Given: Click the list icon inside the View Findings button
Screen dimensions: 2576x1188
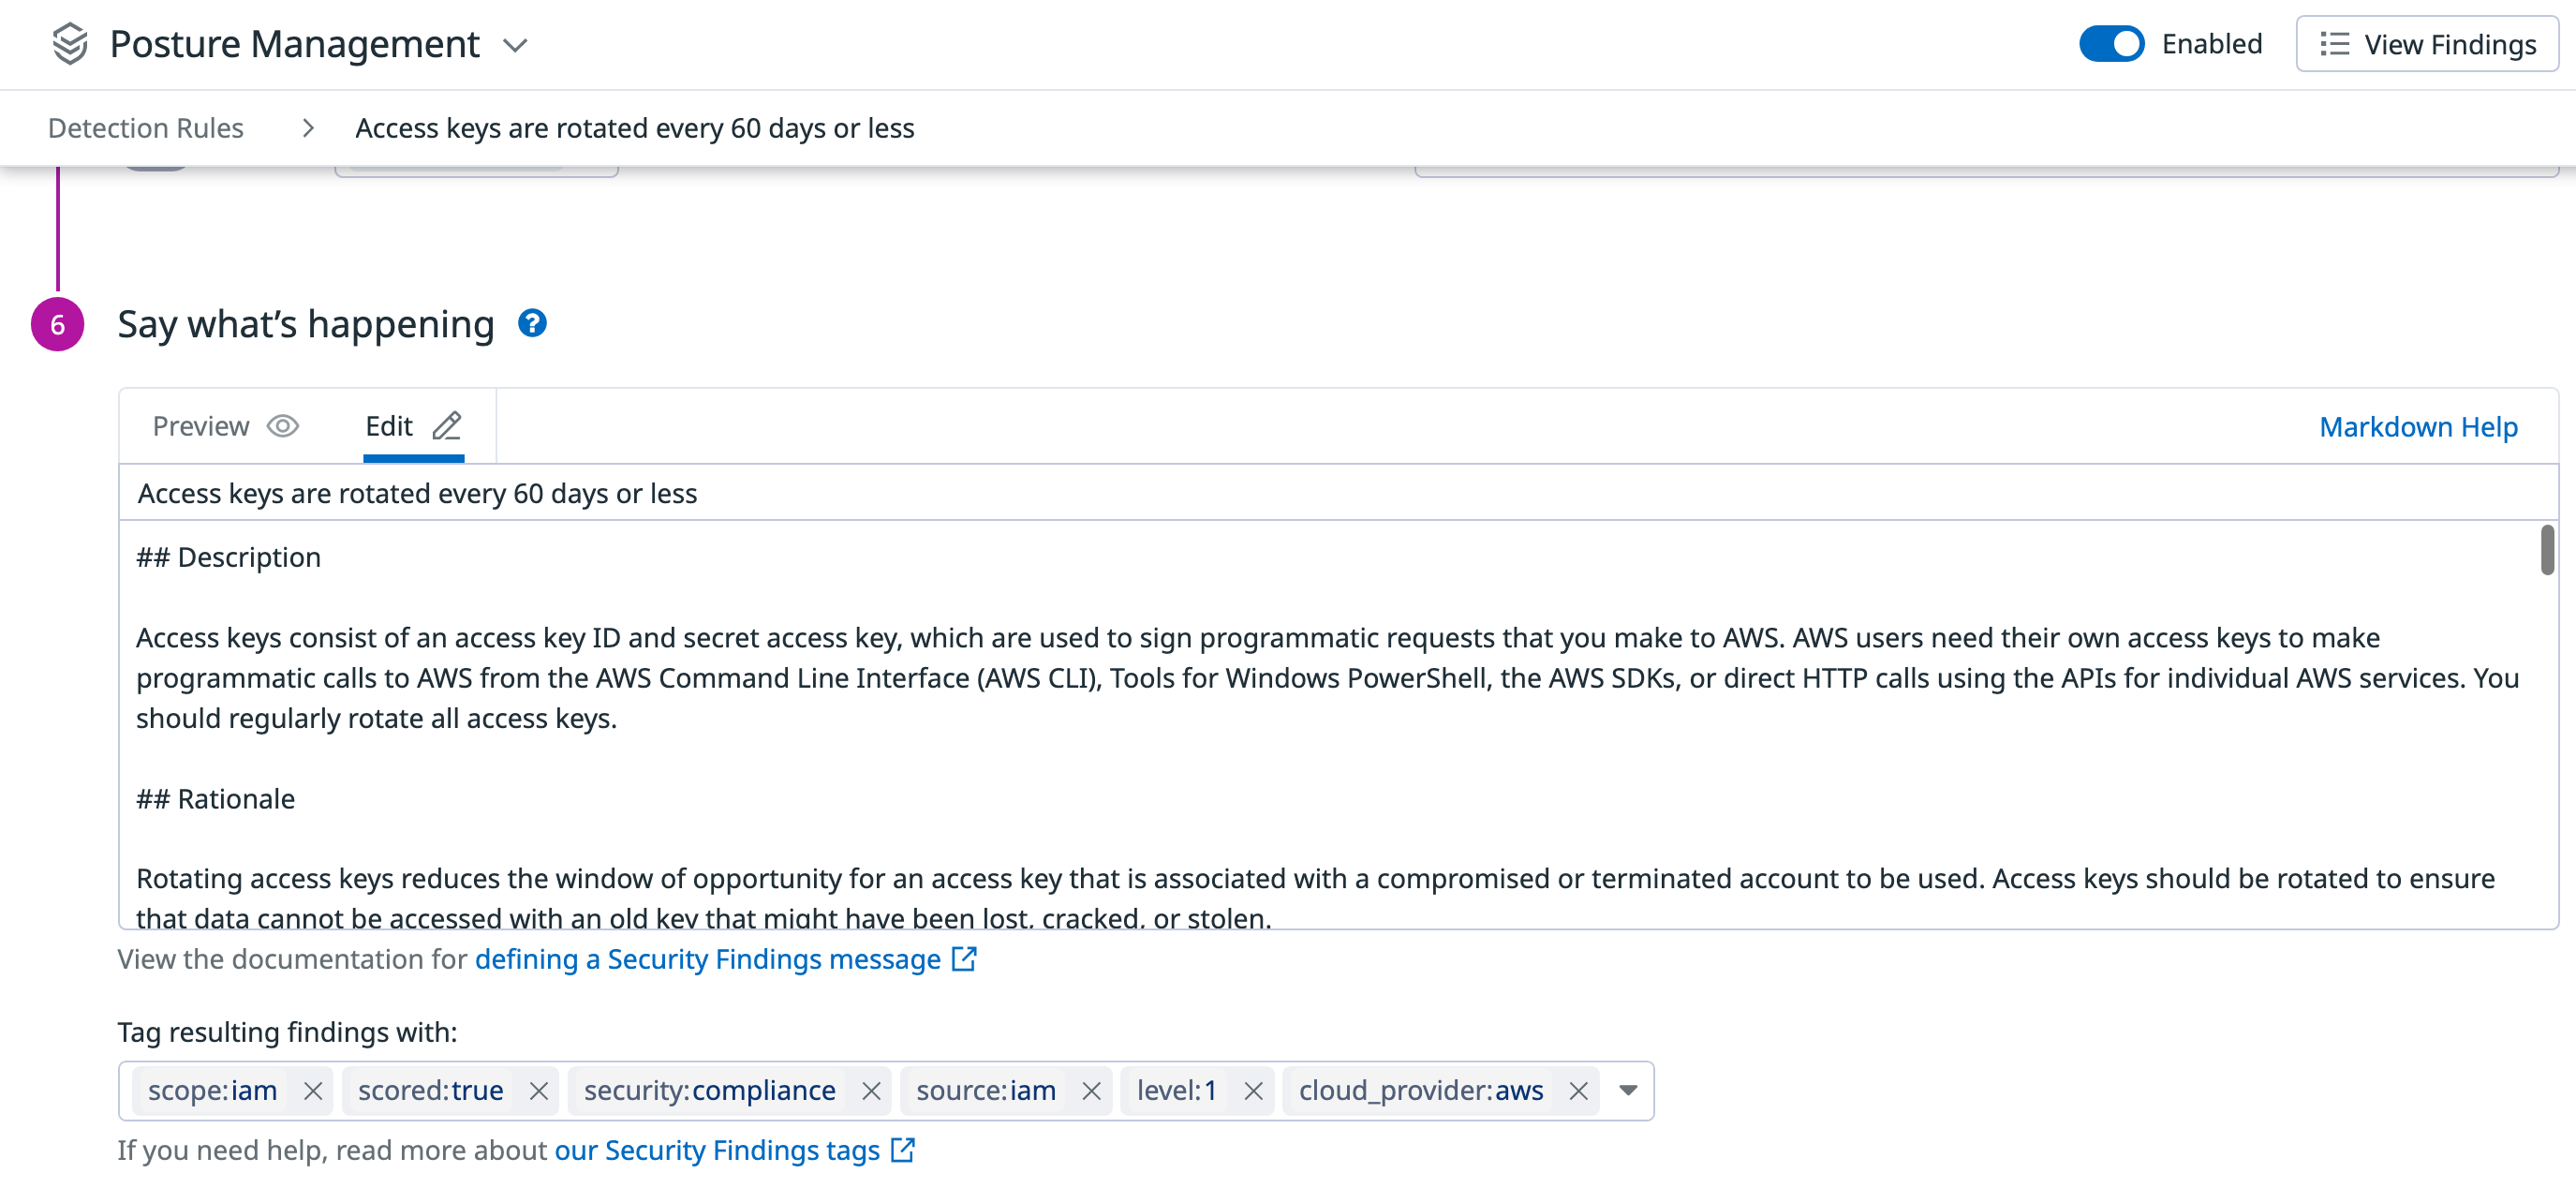Looking at the screenshot, I should coord(2334,44).
